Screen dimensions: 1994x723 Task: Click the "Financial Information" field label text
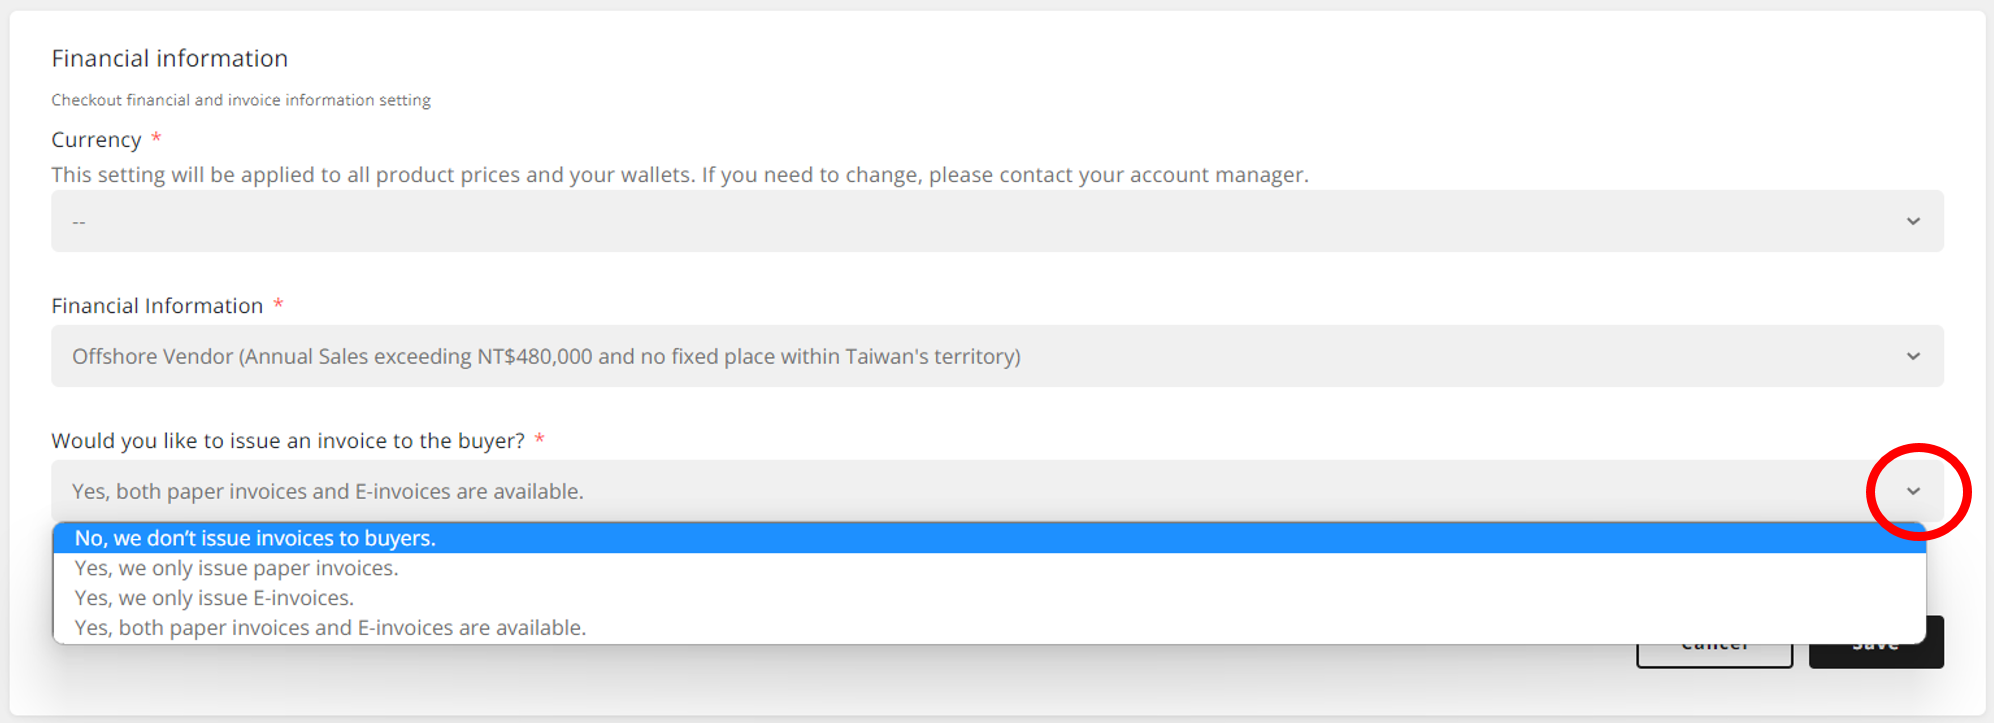157,306
